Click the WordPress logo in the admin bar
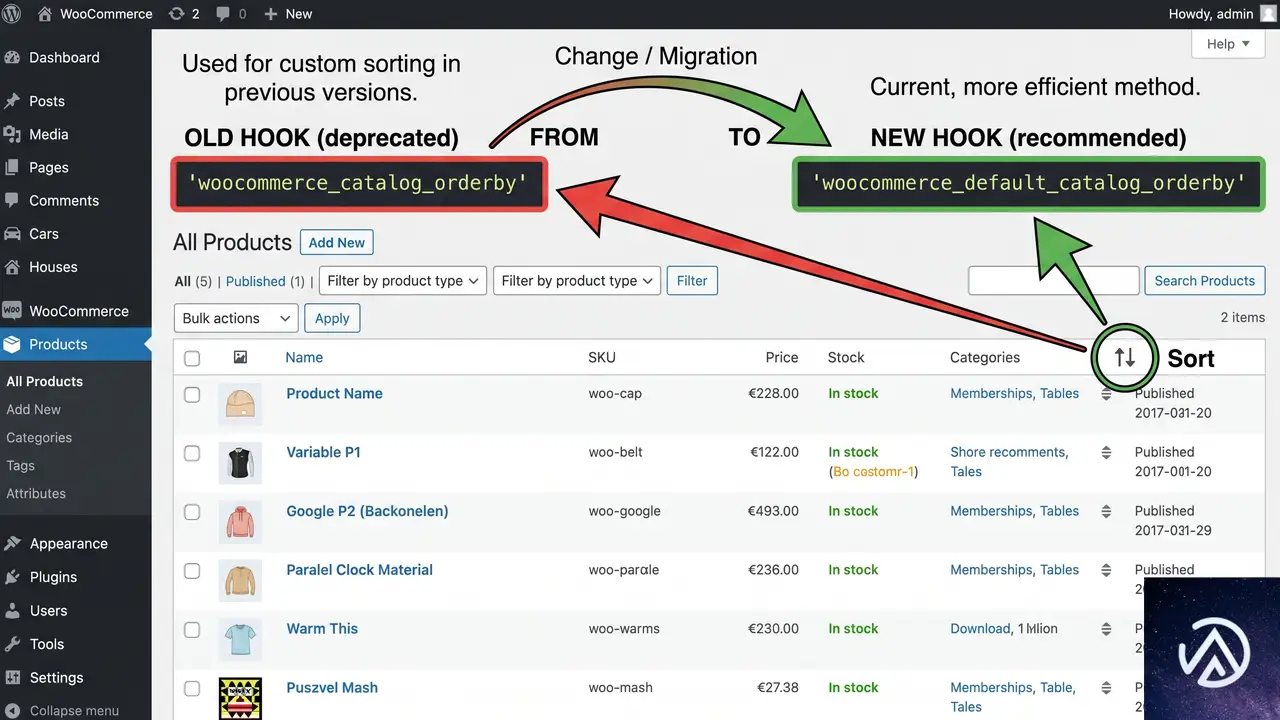The width and height of the screenshot is (1280, 720). coord(13,14)
